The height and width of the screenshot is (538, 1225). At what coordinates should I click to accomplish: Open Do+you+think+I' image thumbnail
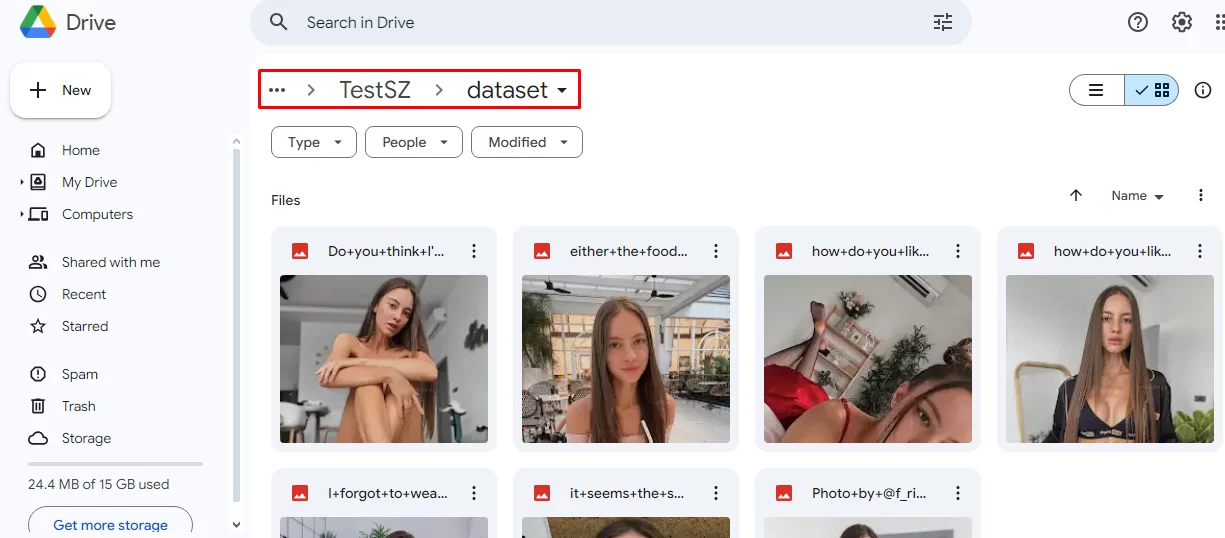(384, 359)
